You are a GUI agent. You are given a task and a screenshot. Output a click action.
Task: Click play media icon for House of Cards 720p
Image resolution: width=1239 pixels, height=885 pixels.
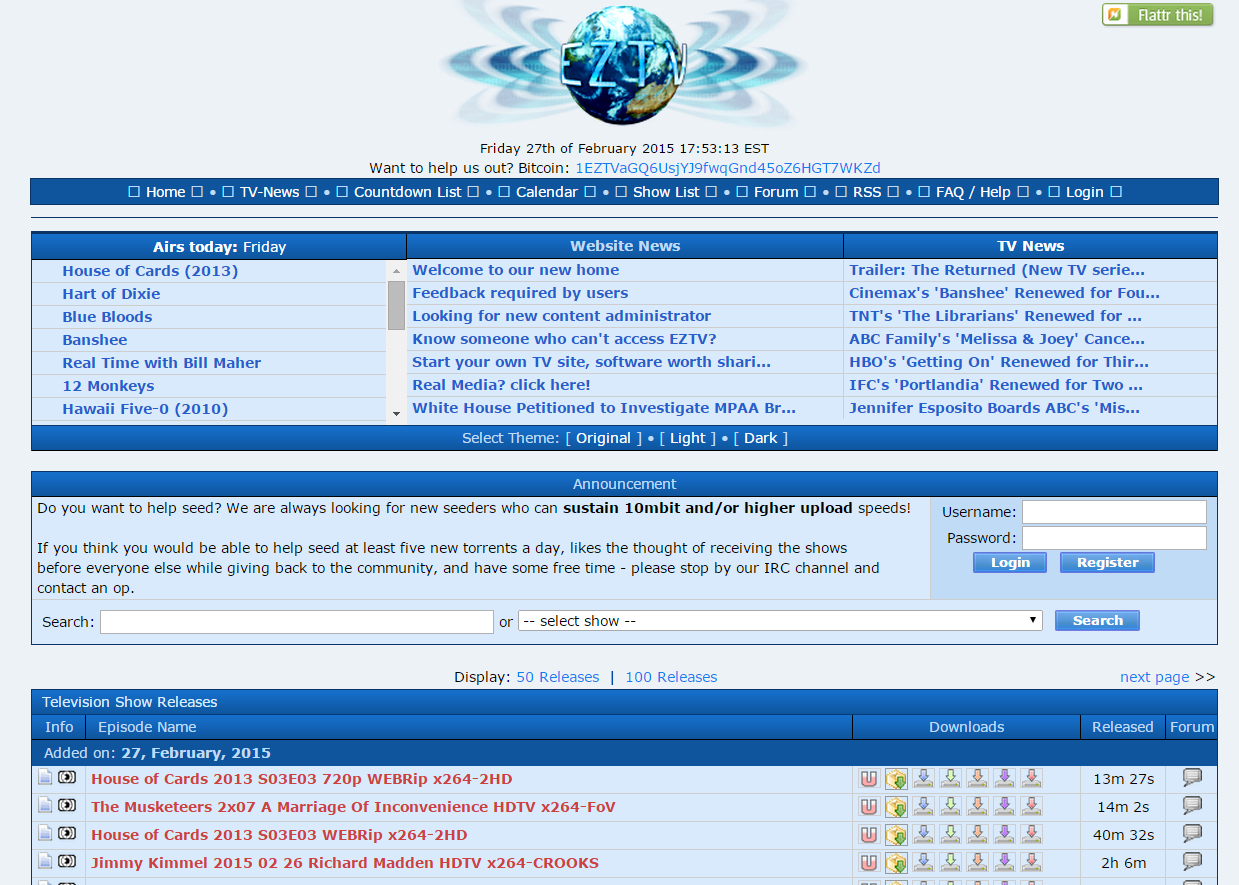pos(67,777)
